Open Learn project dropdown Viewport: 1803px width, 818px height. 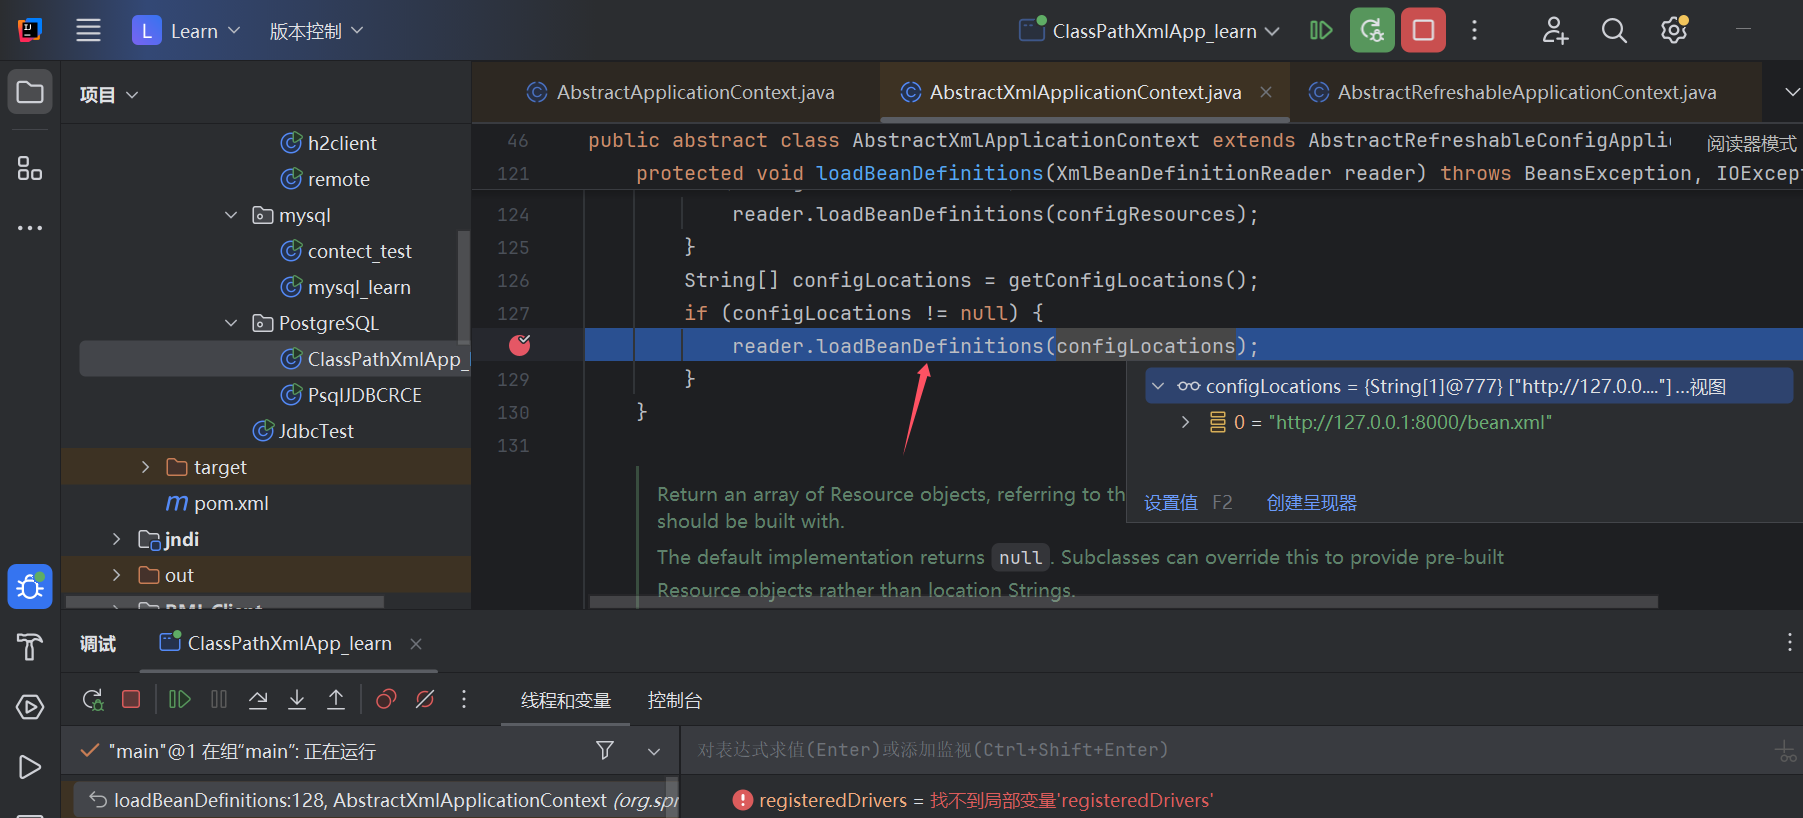[187, 31]
